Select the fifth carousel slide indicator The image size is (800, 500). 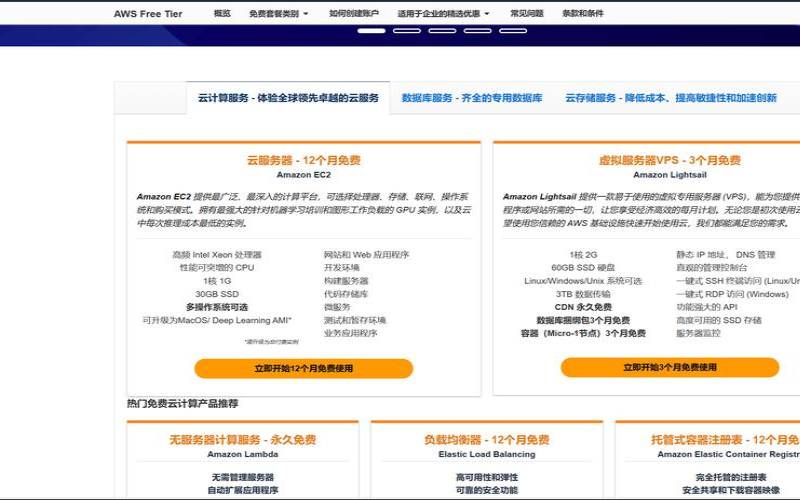coord(512,31)
